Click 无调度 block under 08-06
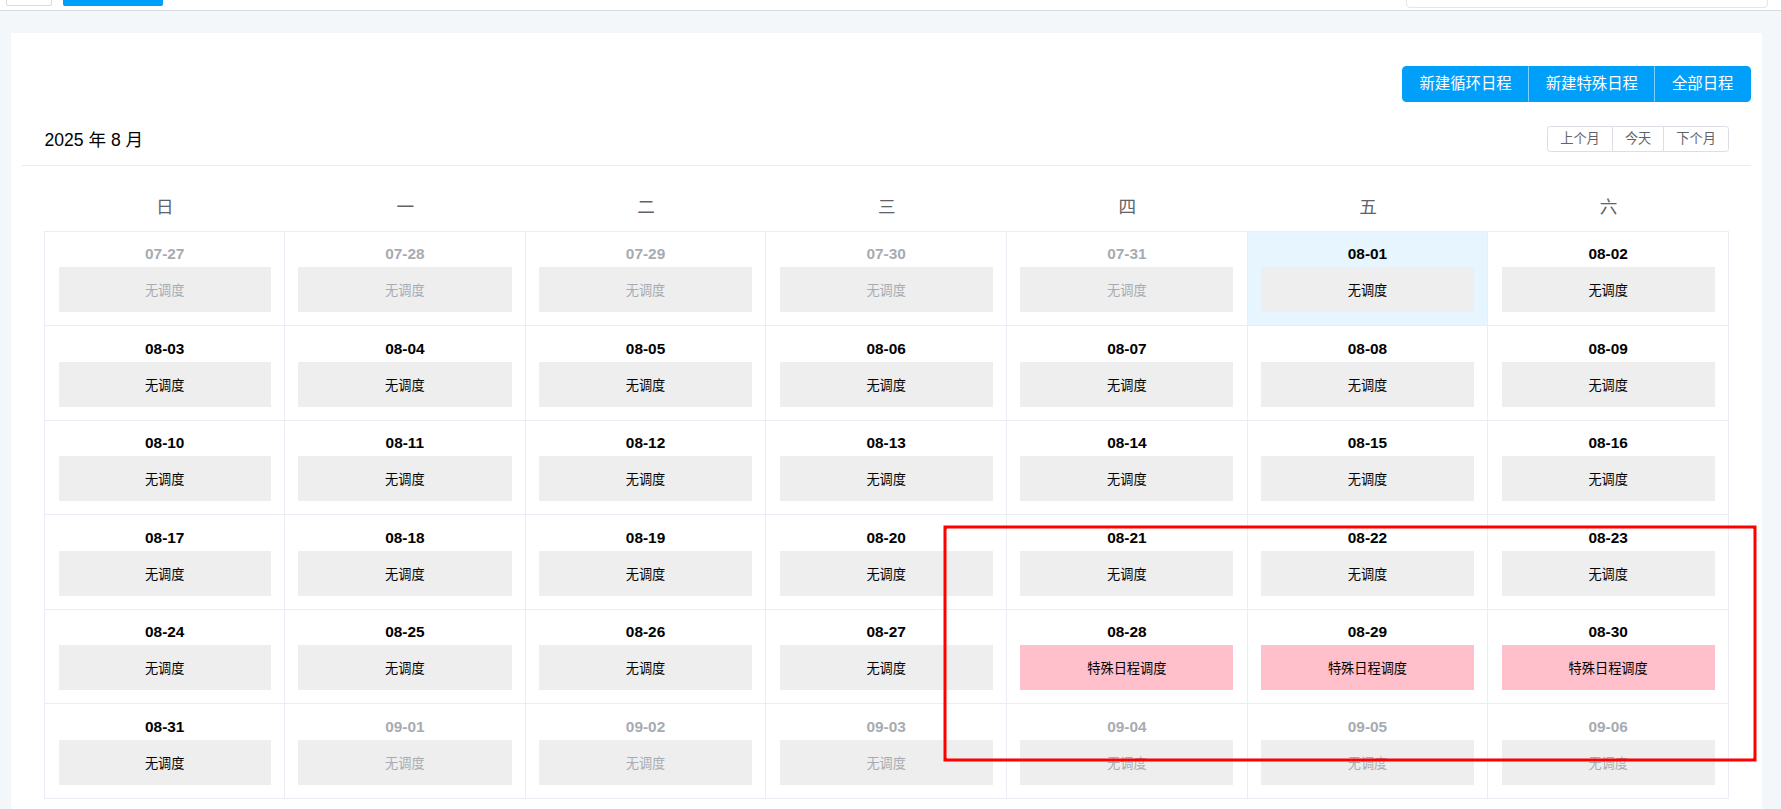 (886, 385)
